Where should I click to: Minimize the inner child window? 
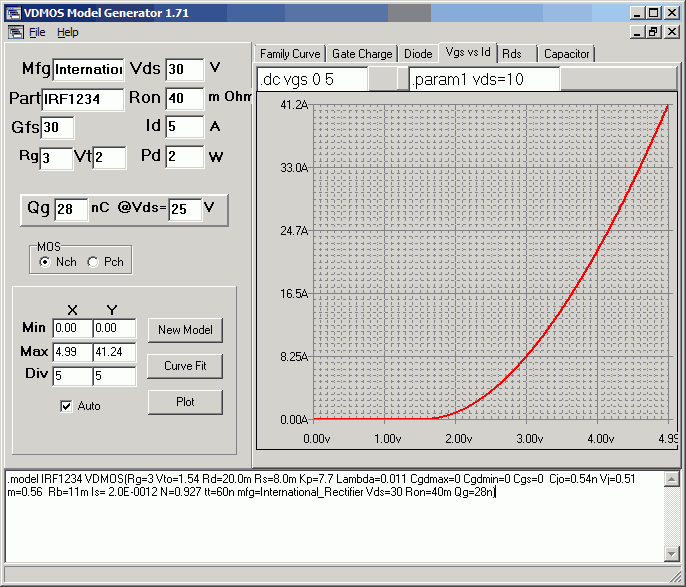point(636,32)
